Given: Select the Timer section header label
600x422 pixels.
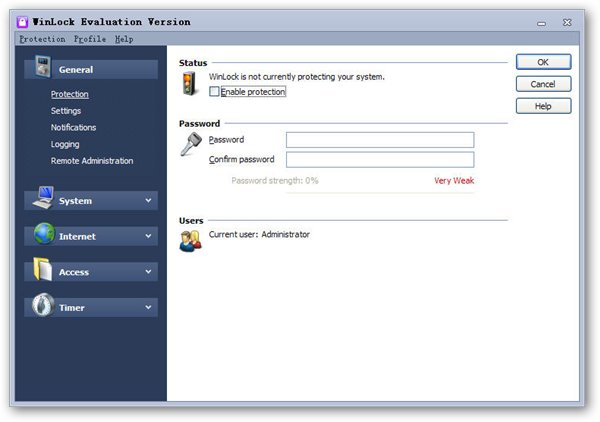Looking at the screenshot, I should point(72,308).
